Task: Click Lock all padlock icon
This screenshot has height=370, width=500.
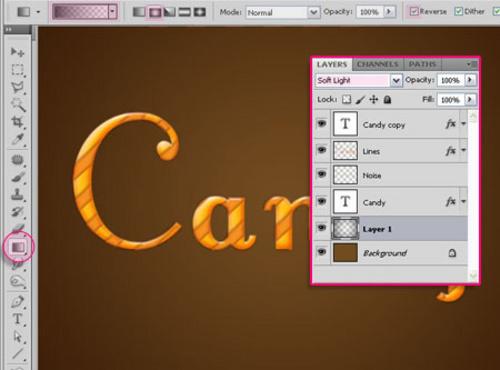Action: pos(387,99)
